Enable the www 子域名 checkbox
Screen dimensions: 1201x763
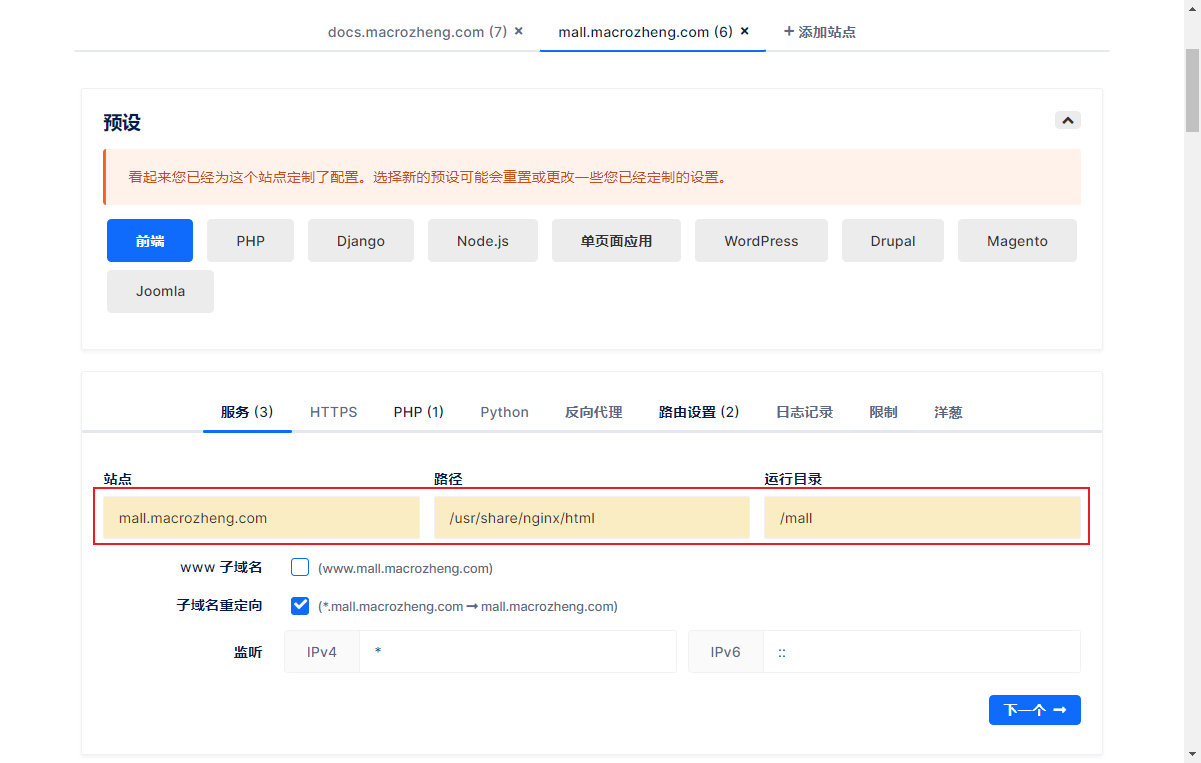point(300,567)
